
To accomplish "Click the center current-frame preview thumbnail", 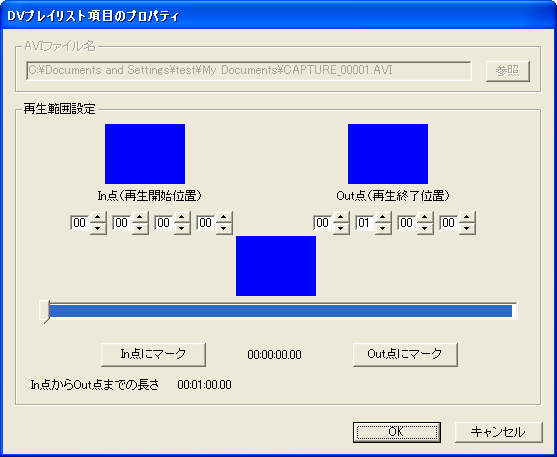I will 276,266.
